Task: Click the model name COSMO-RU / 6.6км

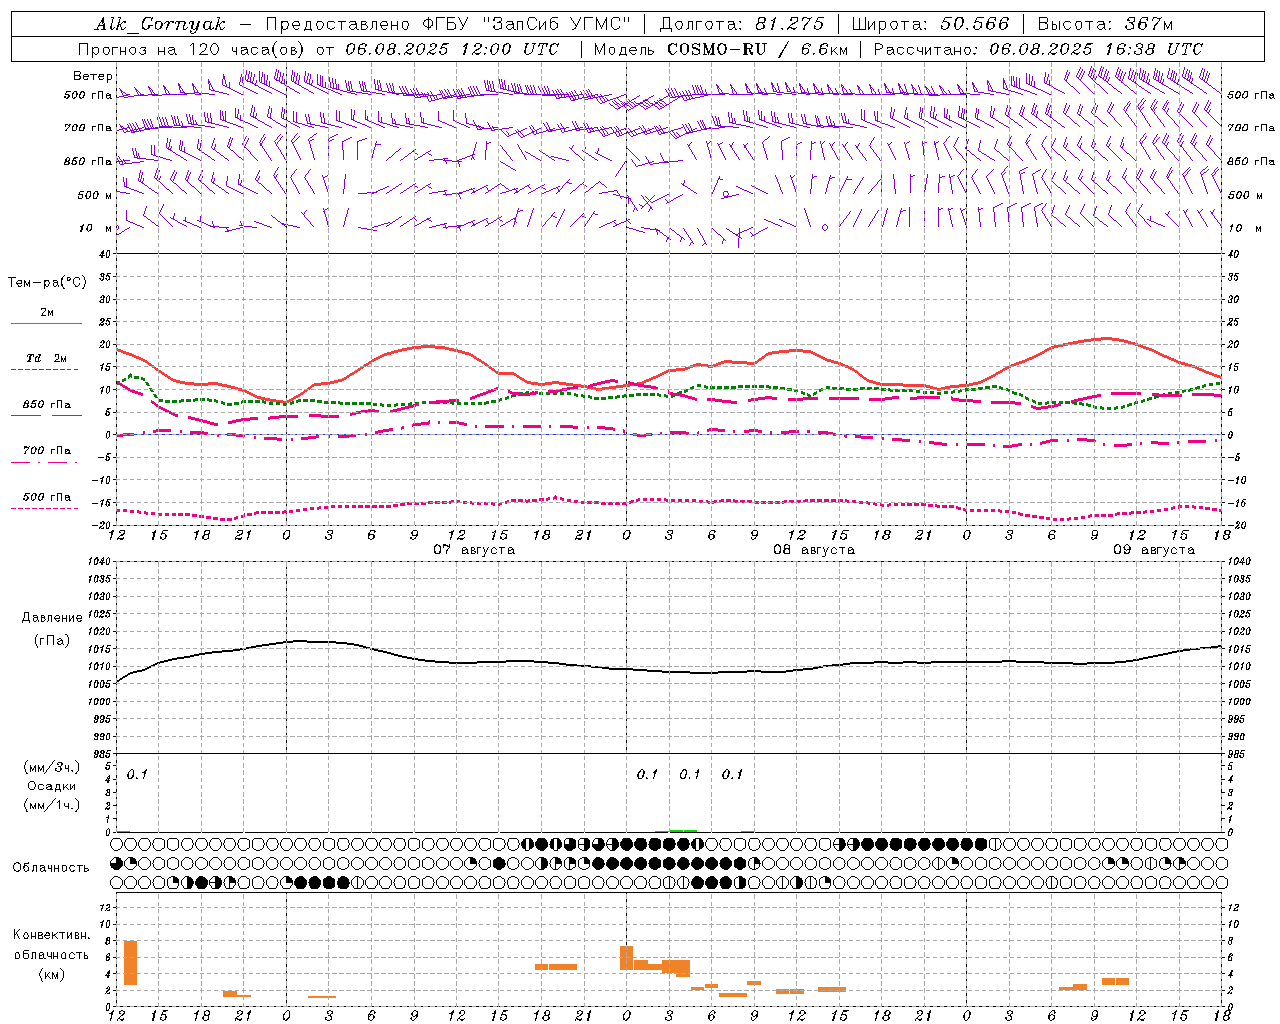Action: pyautogui.click(x=758, y=49)
